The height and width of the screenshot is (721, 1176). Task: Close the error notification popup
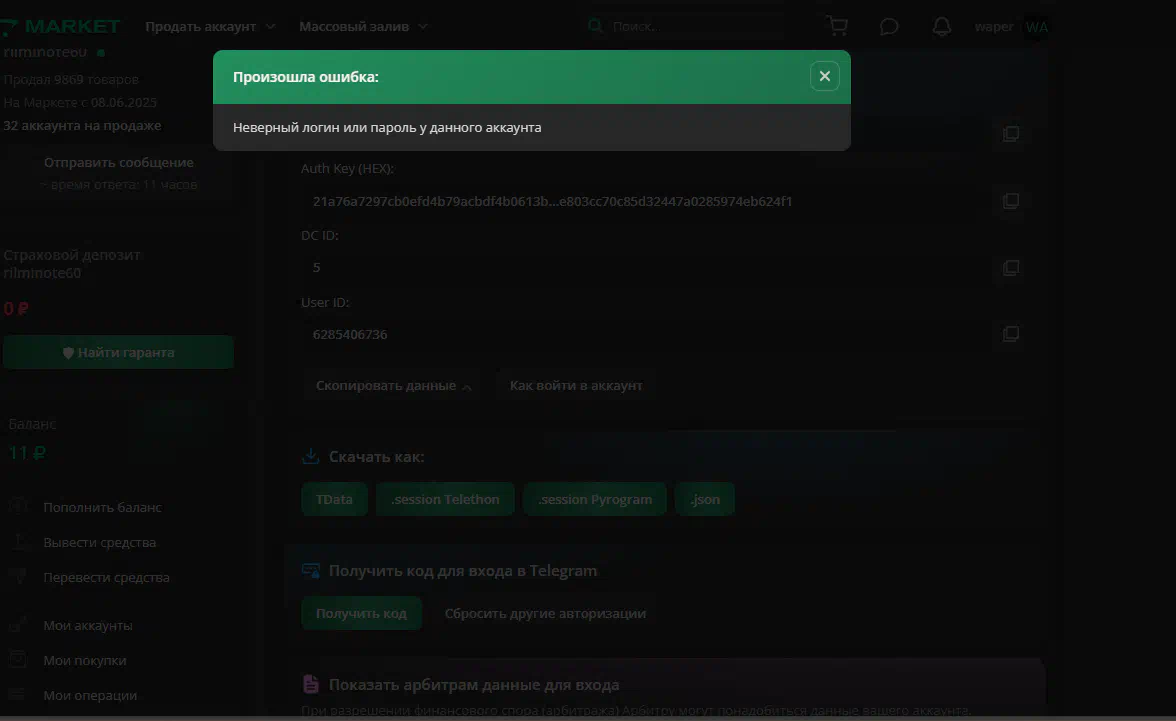(x=824, y=77)
